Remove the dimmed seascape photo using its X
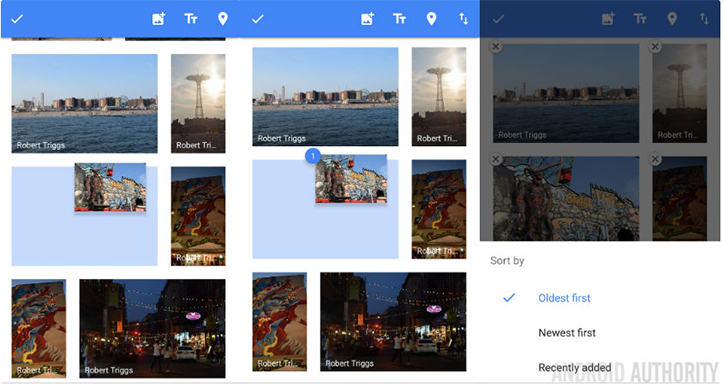The height and width of the screenshot is (386, 723). pyautogui.click(x=496, y=47)
